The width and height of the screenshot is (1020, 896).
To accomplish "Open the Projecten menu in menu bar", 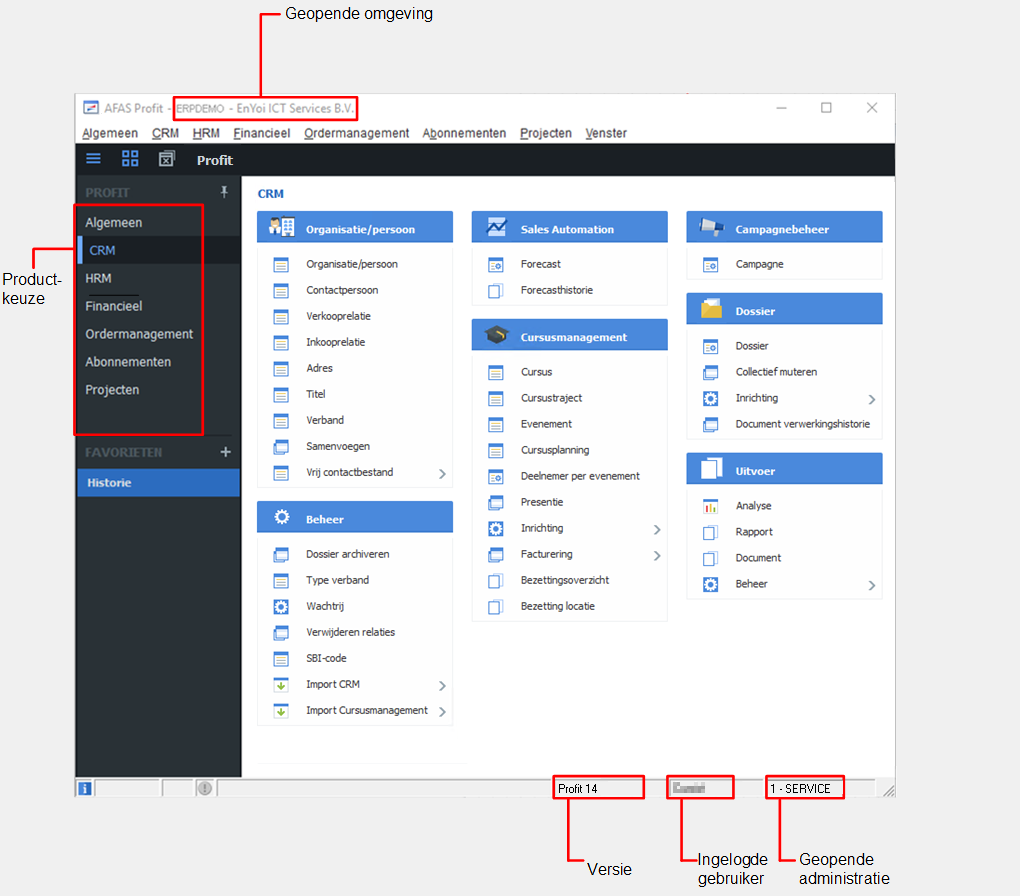I will point(546,133).
